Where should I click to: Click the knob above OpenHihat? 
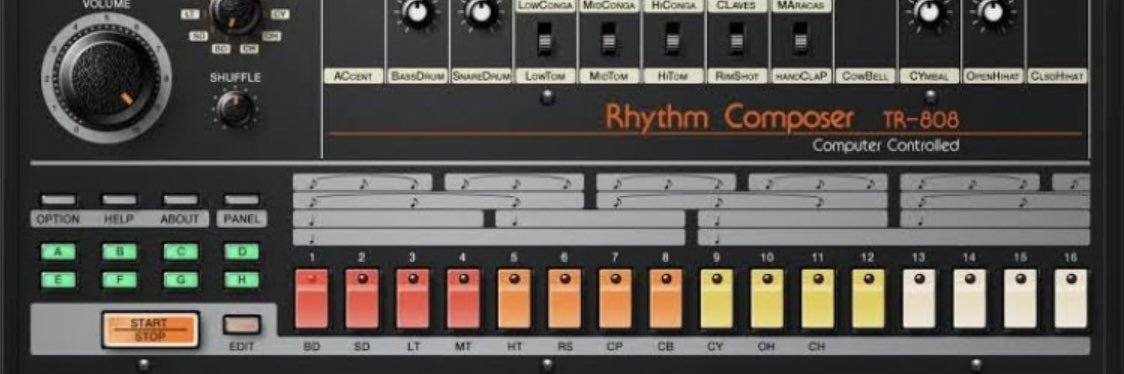(x=993, y=13)
